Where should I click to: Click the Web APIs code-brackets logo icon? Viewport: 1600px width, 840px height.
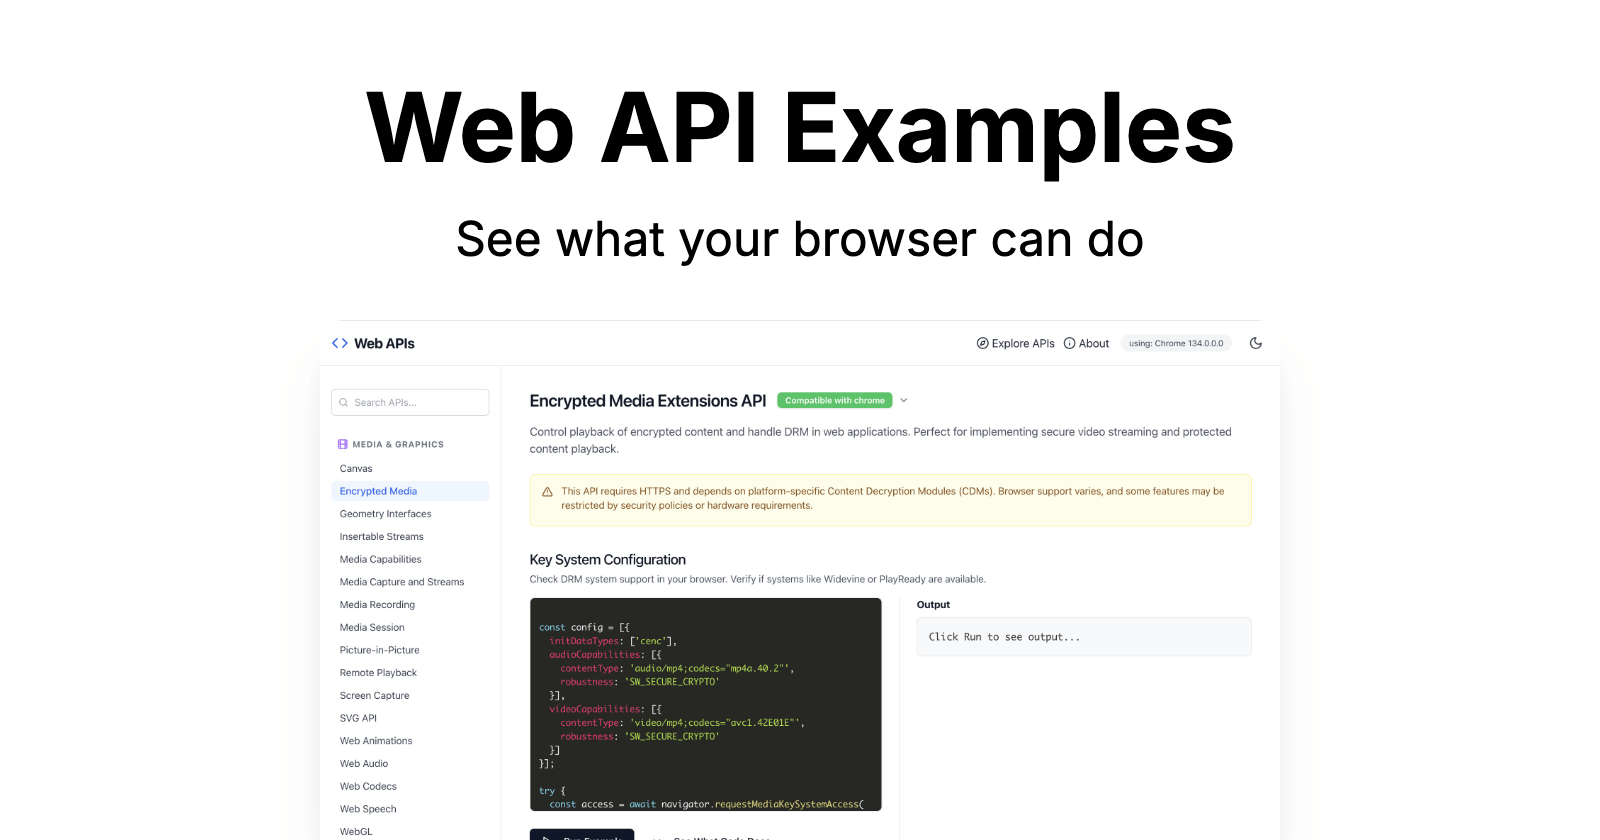pyautogui.click(x=340, y=343)
